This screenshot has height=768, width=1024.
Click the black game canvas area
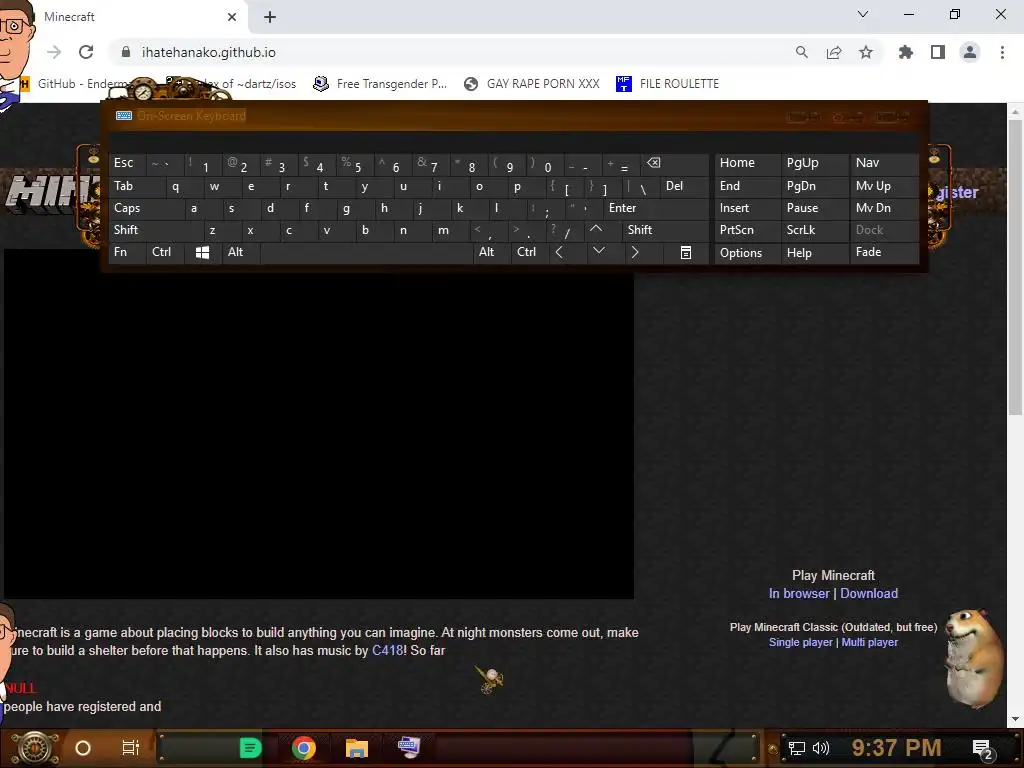[319, 423]
